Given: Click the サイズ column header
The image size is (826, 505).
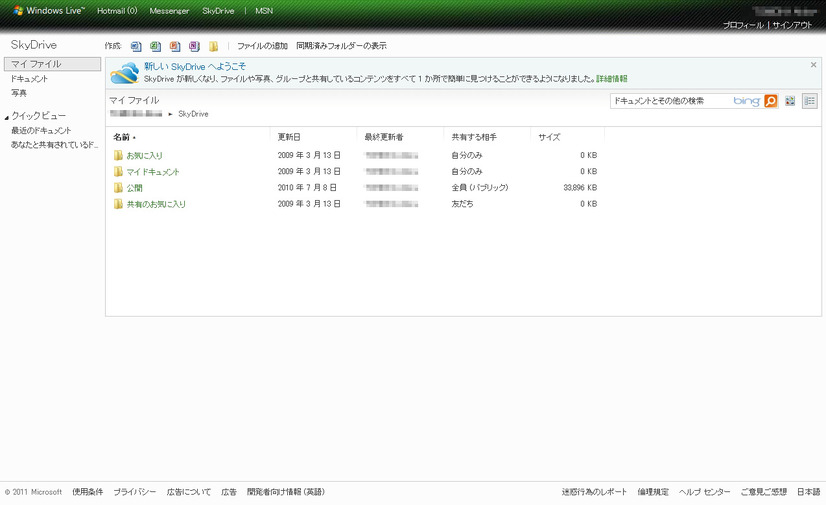Looking at the screenshot, I should coord(549,137).
